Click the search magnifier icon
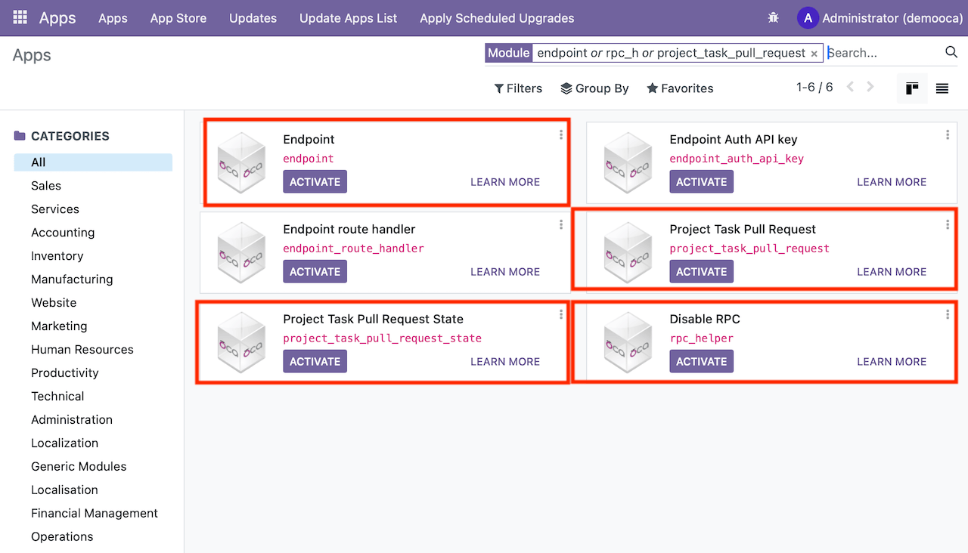The height and width of the screenshot is (553, 968). 951,53
